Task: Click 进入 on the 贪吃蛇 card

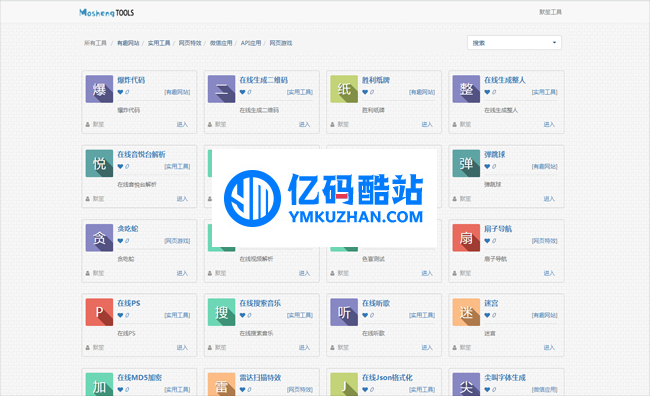Action: coord(182,273)
